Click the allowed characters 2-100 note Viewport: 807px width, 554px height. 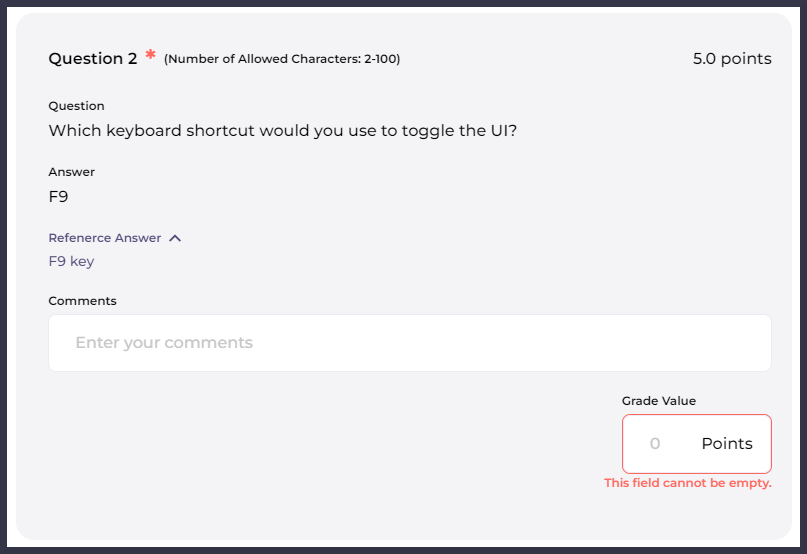(282, 59)
